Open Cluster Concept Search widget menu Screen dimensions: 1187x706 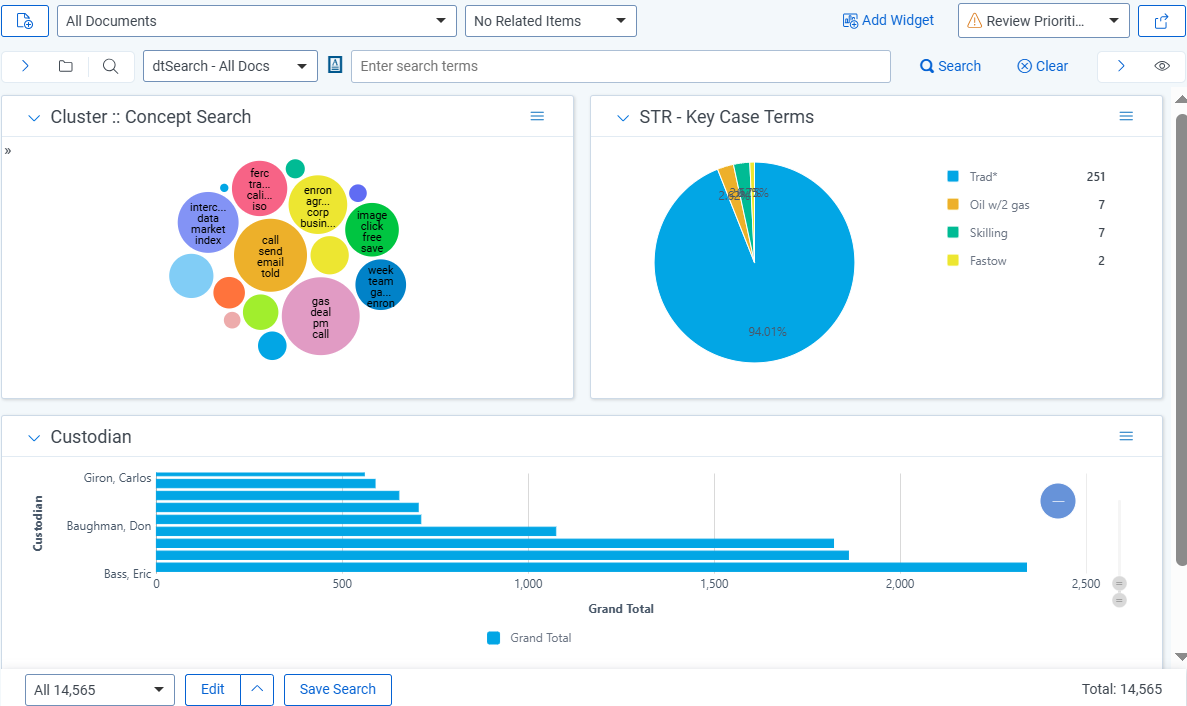(x=537, y=116)
